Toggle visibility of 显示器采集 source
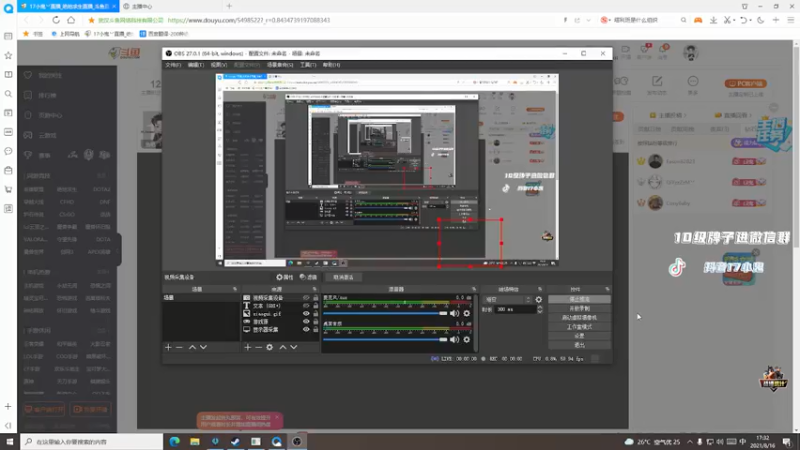 pyautogui.click(x=306, y=330)
